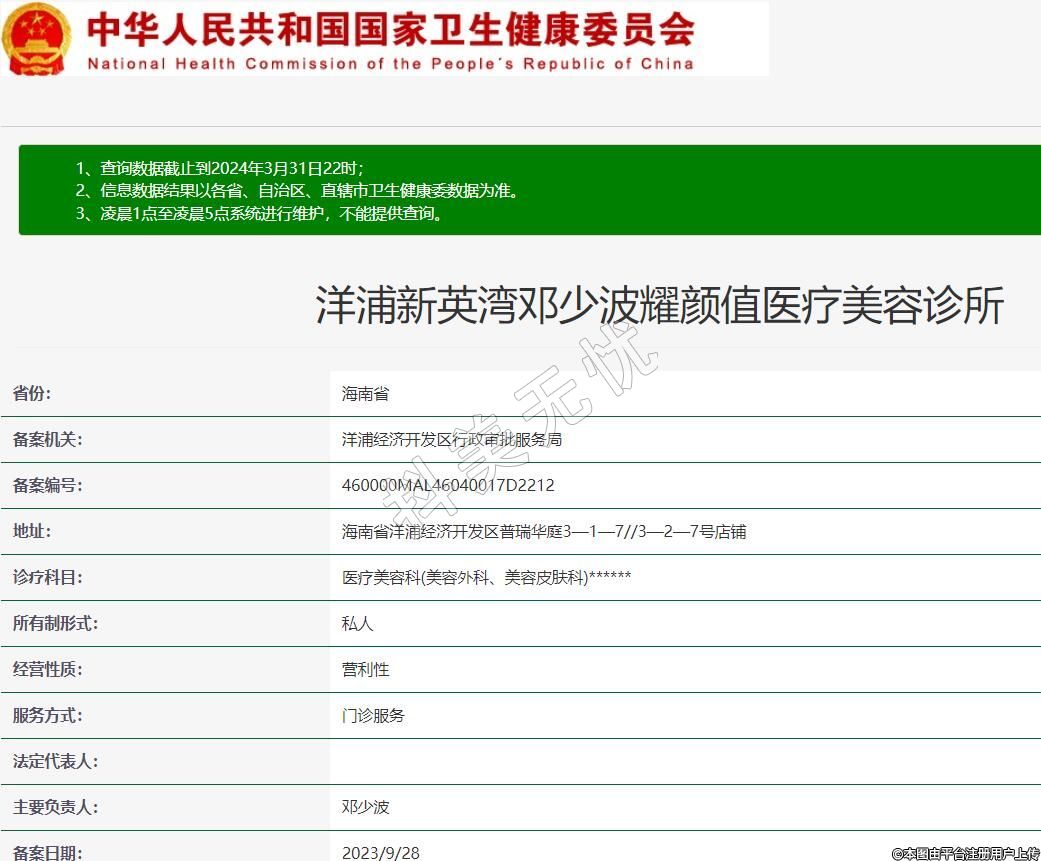Viewport: 1041px width, 861px height.
Task: Click the 营利性 business nature value
Action: pos(365,670)
